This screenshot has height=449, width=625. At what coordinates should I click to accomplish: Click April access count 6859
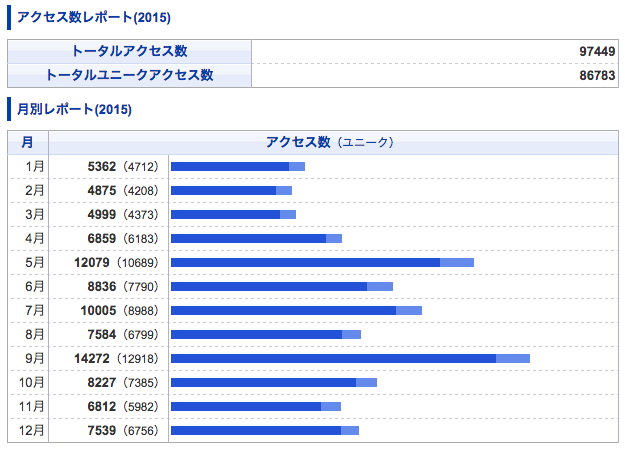tap(102, 238)
